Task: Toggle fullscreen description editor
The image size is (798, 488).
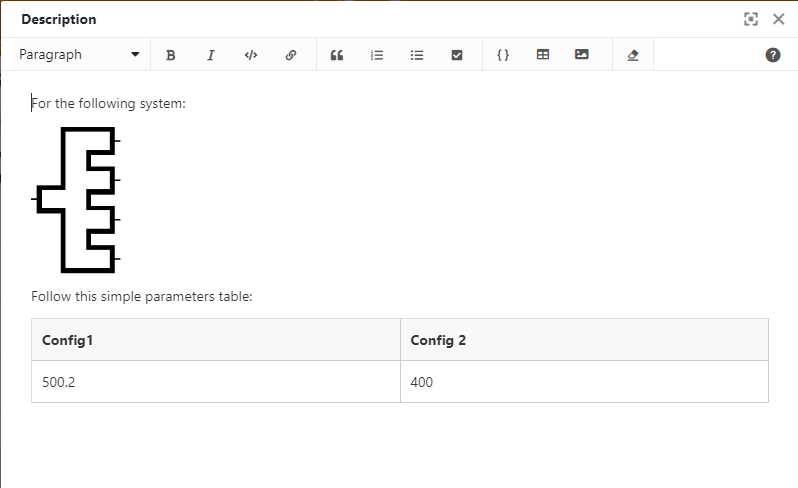Action: coord(751,19)
